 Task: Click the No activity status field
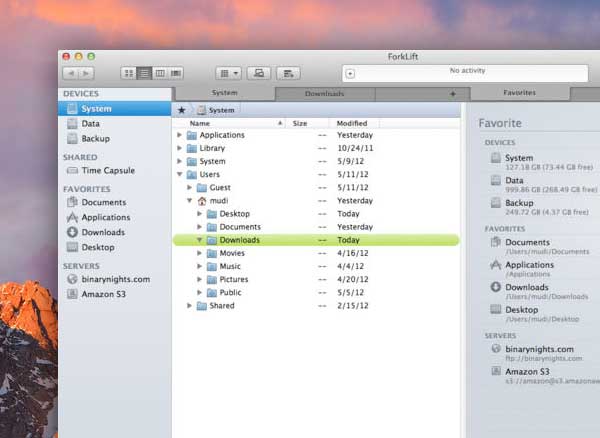[x=465, y=73]
